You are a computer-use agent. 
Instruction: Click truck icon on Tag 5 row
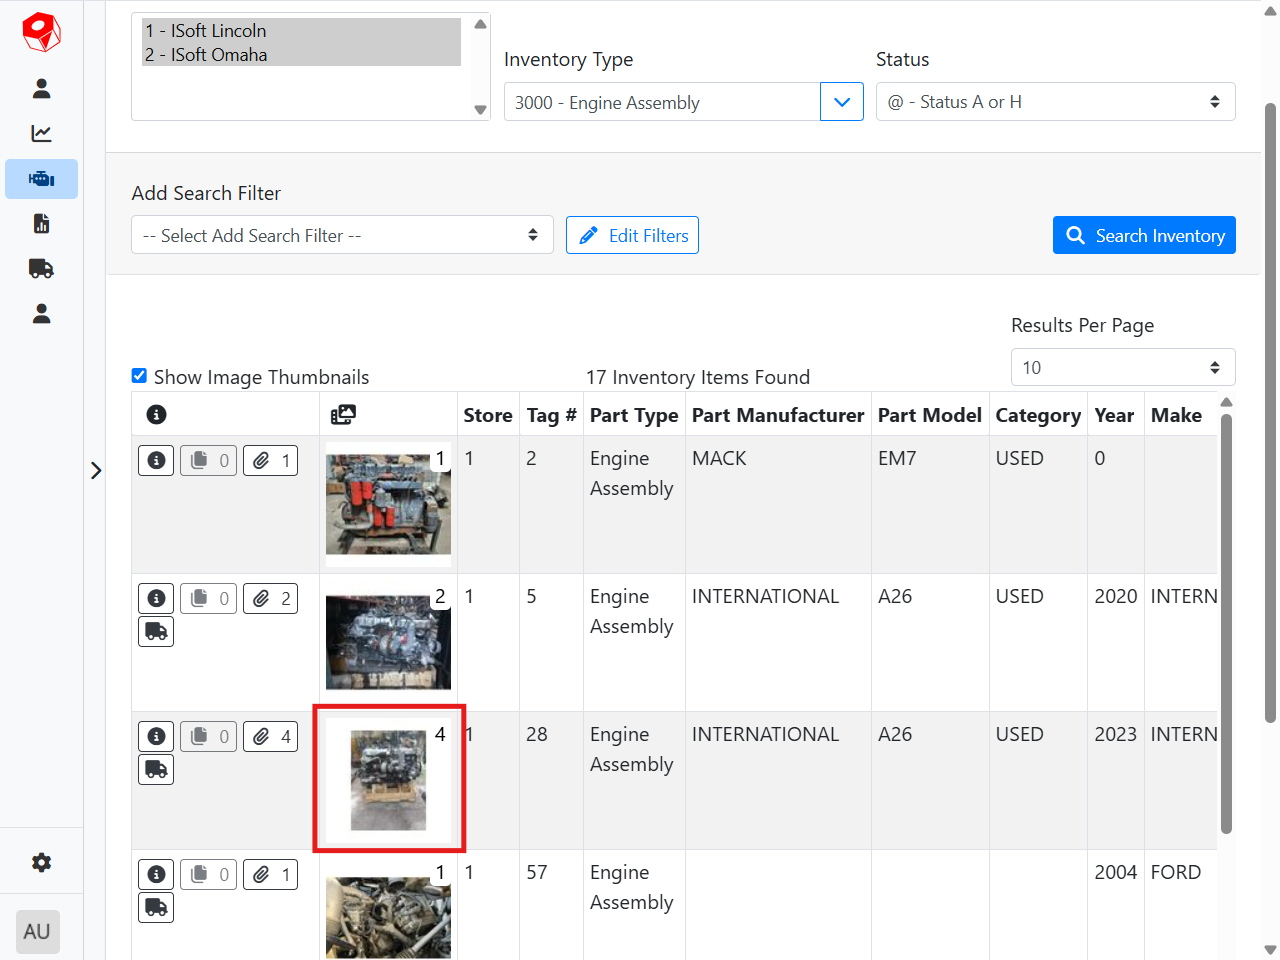156,632
